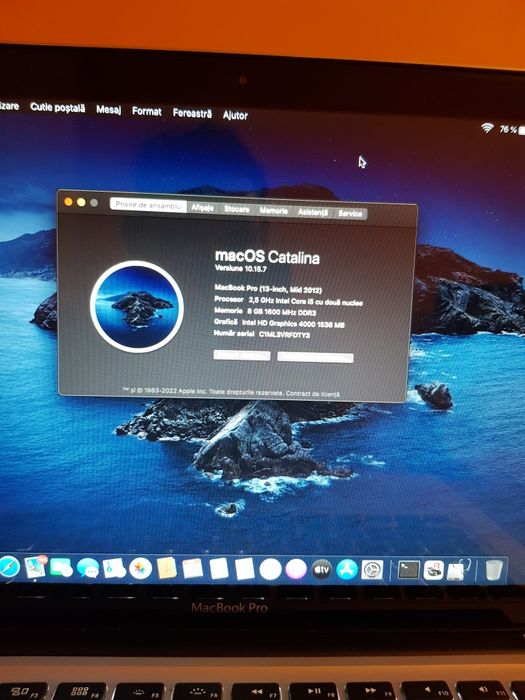
Task: Click the 76% battery indicator
Action: 512,129
